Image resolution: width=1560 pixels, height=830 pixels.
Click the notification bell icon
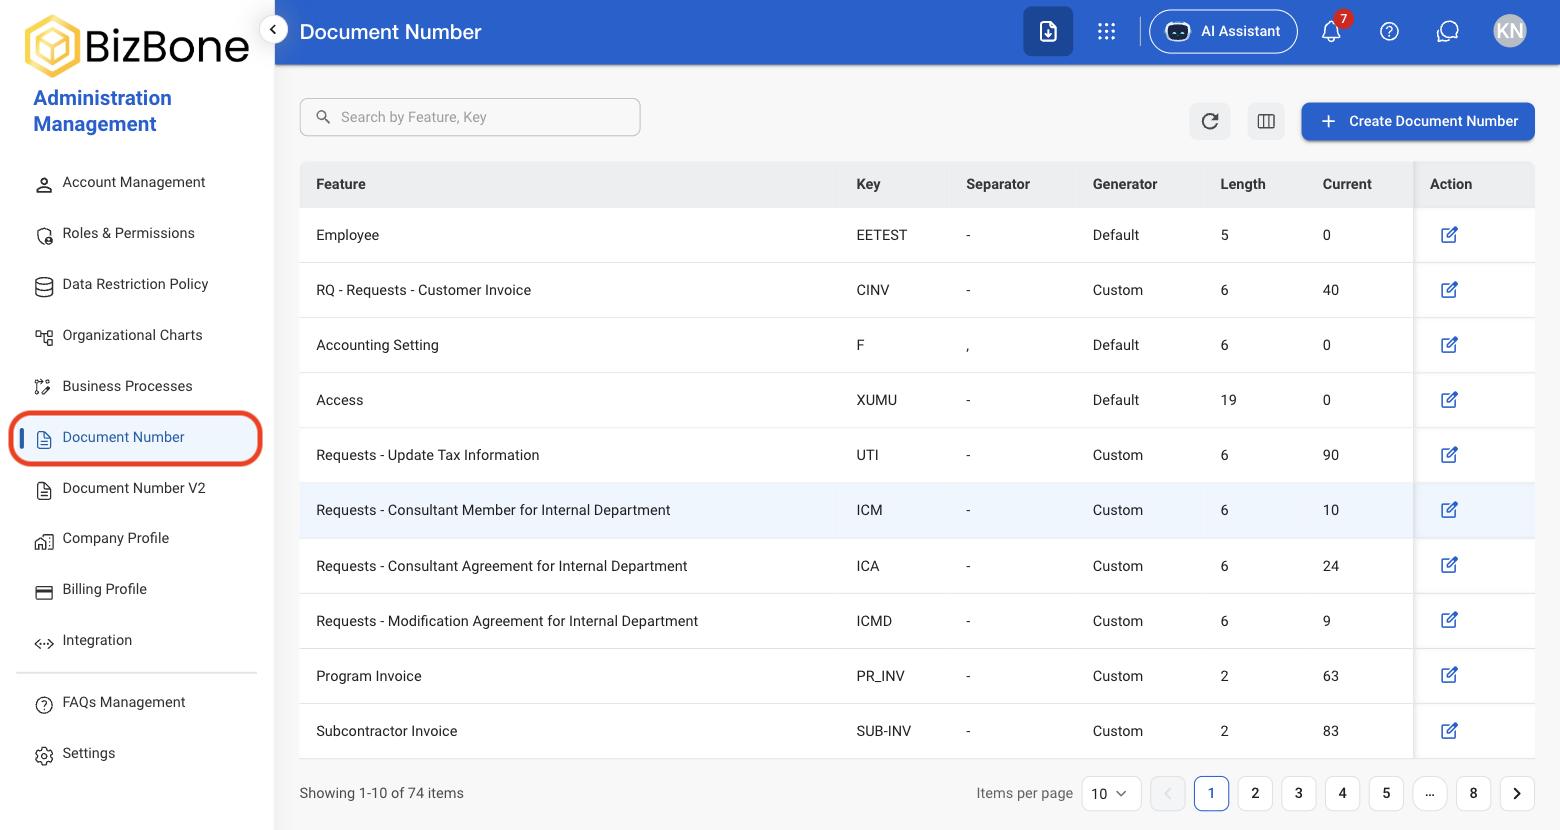click(x=1331, y=32)
